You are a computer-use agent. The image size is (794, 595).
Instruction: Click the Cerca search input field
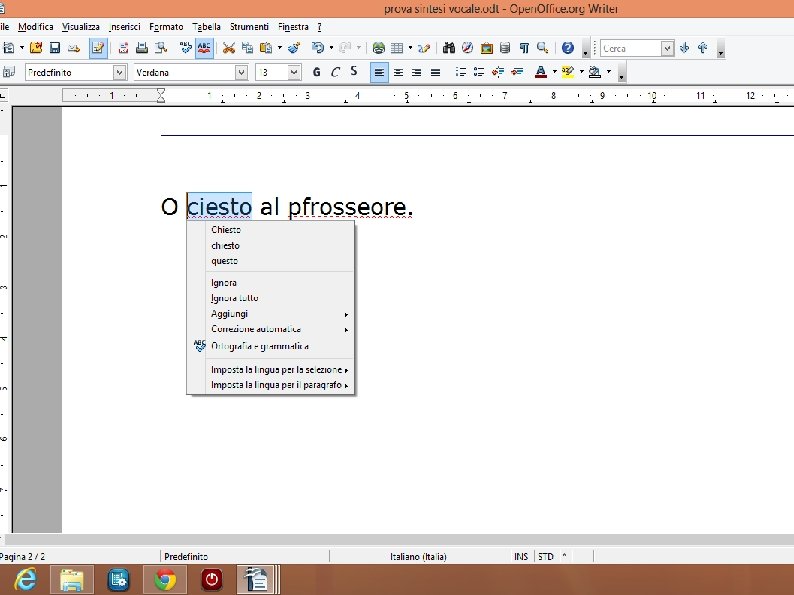pyautogui.click(x=631, y=48)
